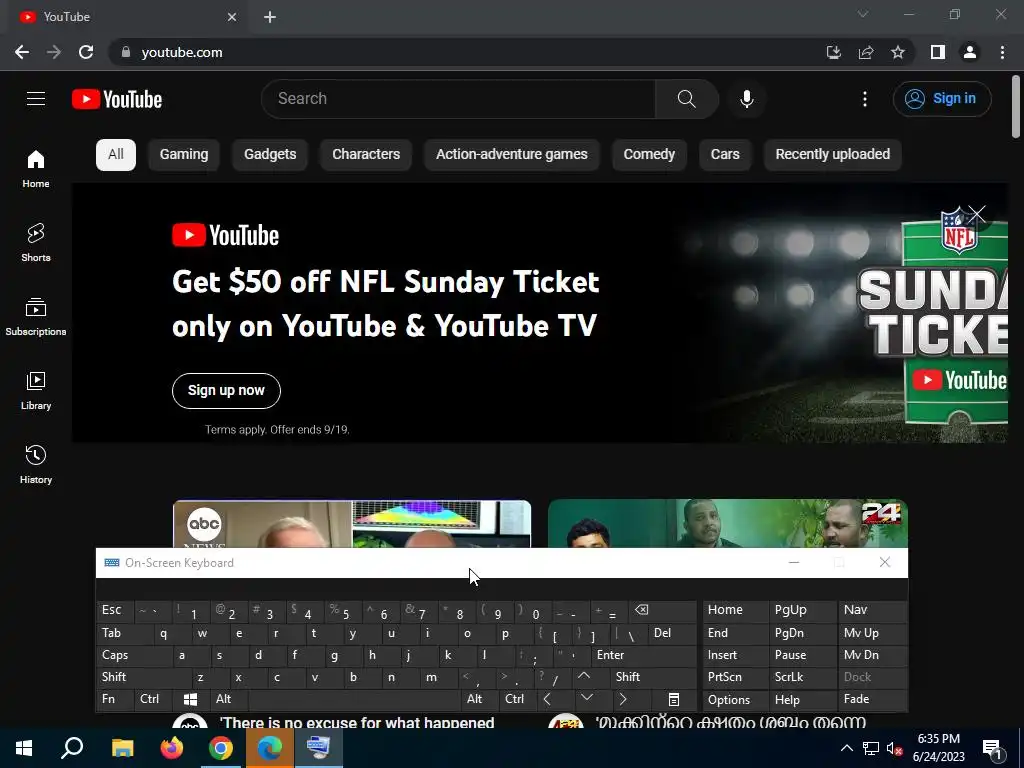Click the page vertical scrollbar

pyautogui.click(x=1016, y=108)
